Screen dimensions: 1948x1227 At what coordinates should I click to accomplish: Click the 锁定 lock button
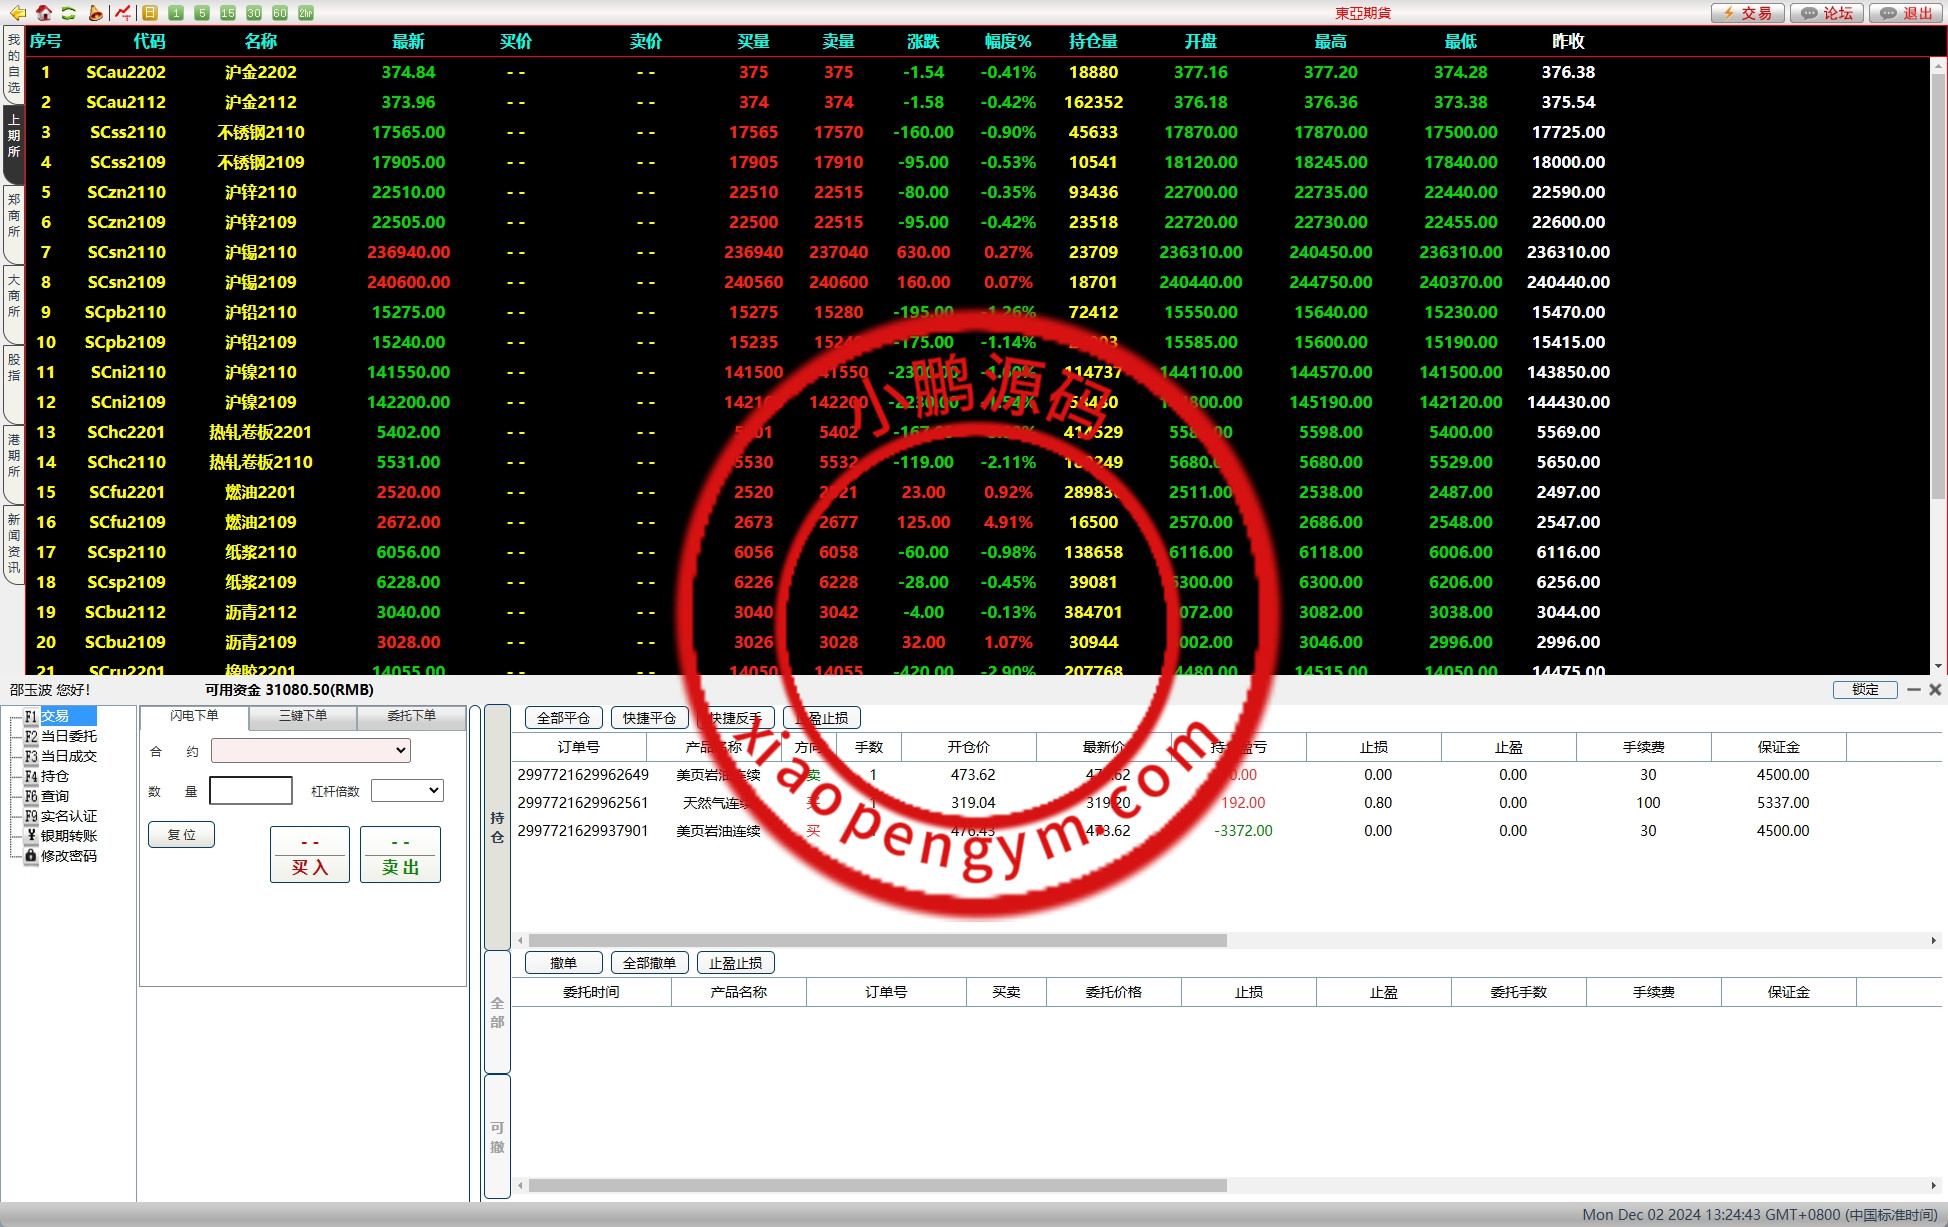click(1865, 690)
